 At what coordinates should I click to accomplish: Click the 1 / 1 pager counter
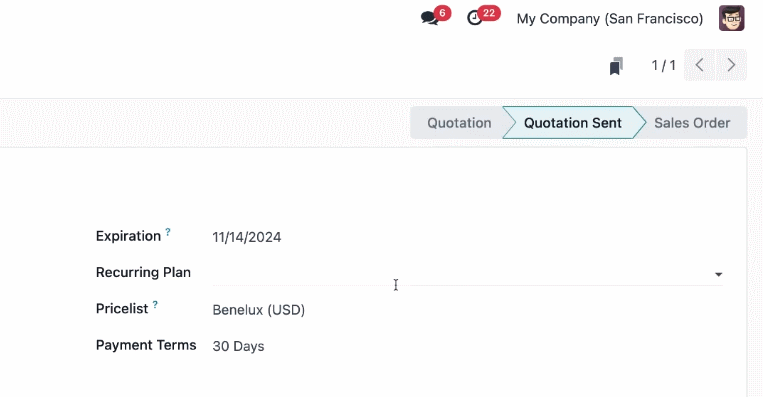pos(663,65)
